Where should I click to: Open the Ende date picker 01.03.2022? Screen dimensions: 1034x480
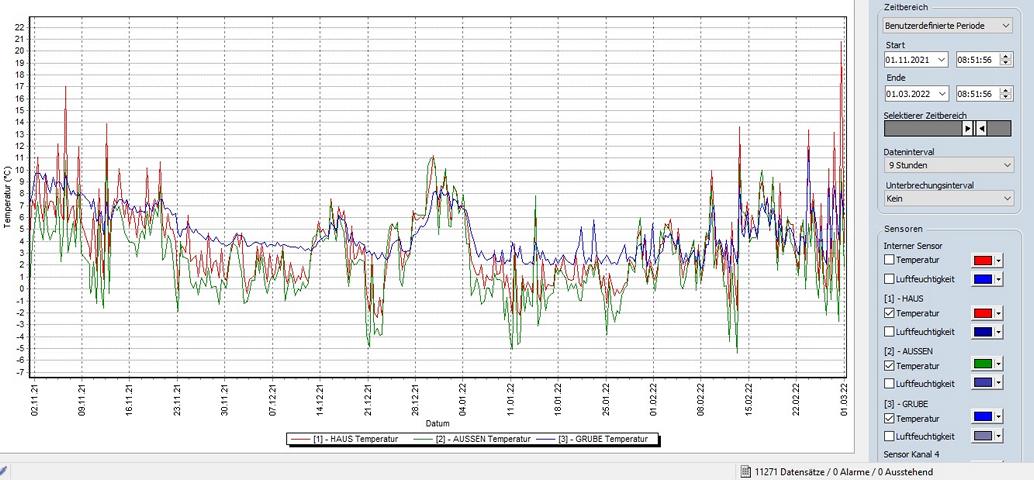coord(916,94)
